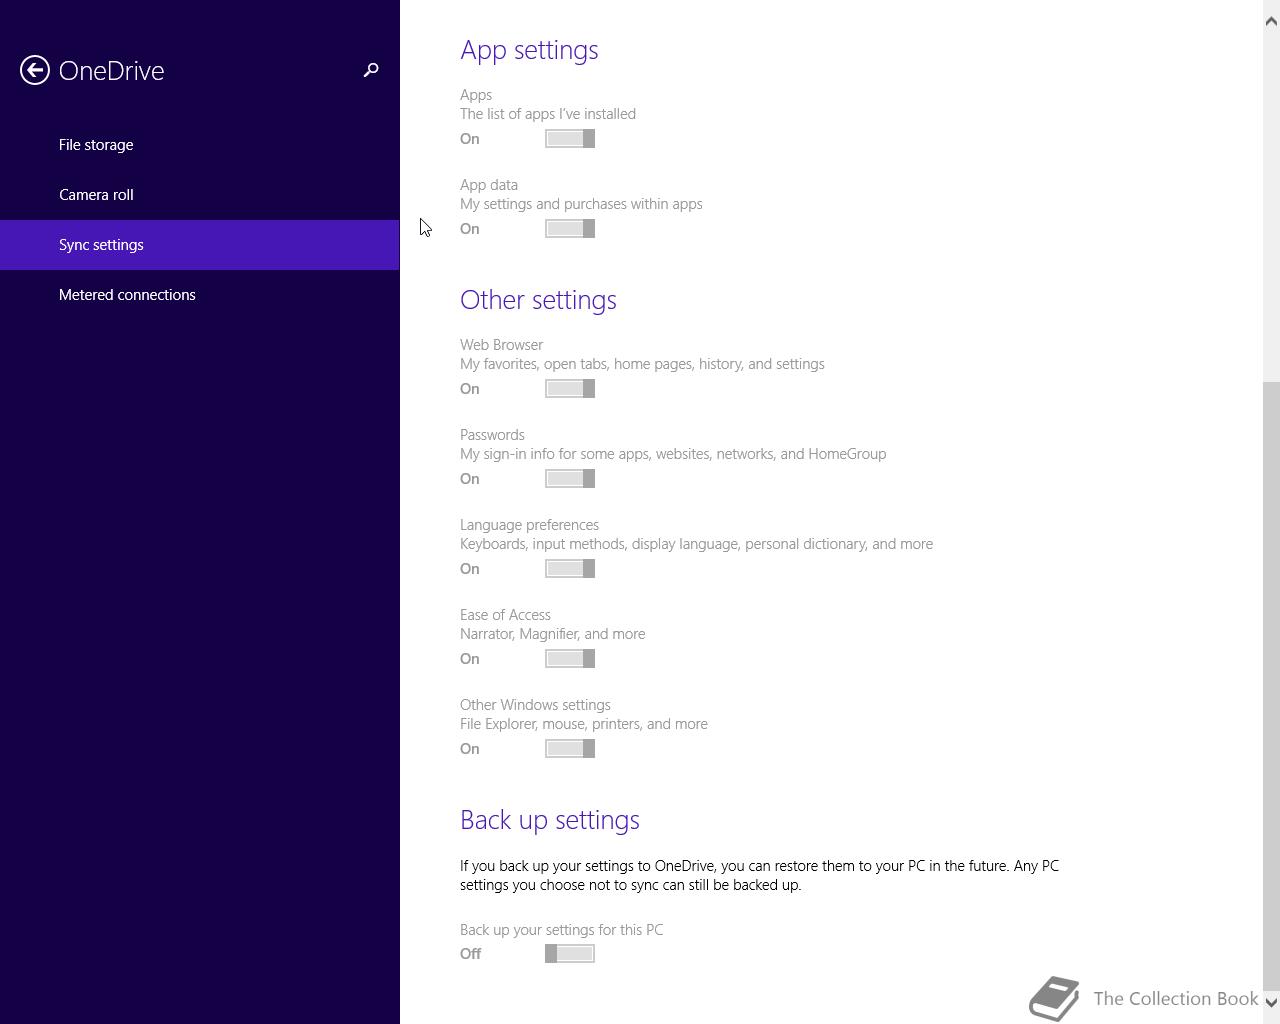Click the Other settings heading
The width and height of the screenshot is (1280, 1024).
pyautogui.click(x=538, y=300)
